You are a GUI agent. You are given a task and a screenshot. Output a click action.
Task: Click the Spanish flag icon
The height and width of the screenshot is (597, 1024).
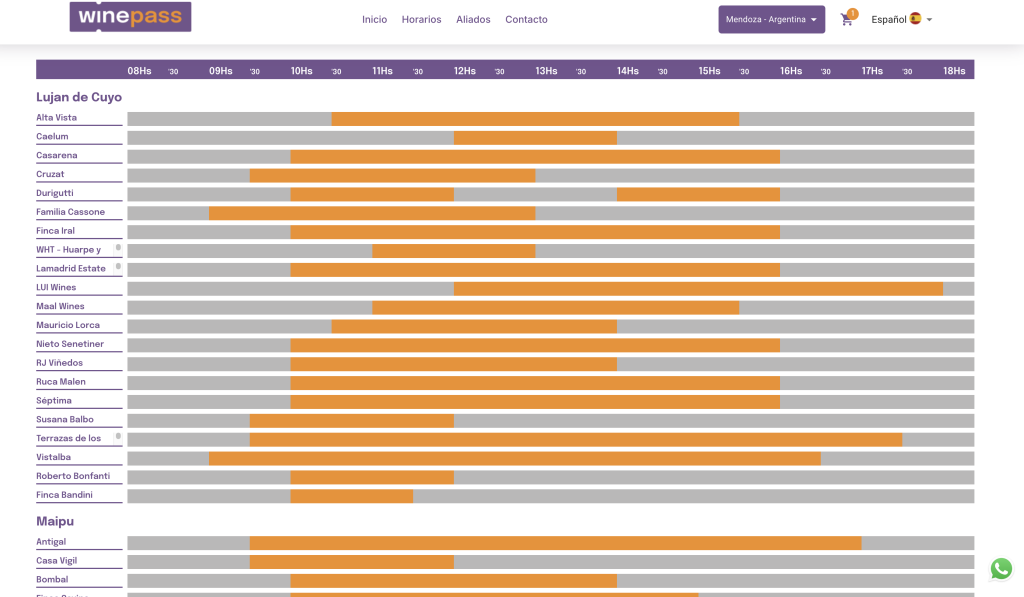(x=915, y=19)
